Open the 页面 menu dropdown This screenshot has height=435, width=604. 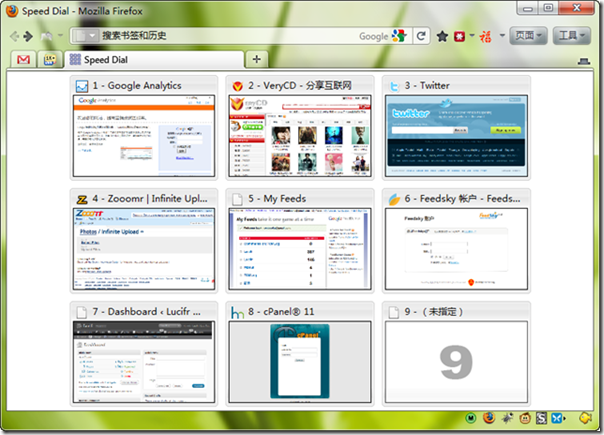pos(528,36)
